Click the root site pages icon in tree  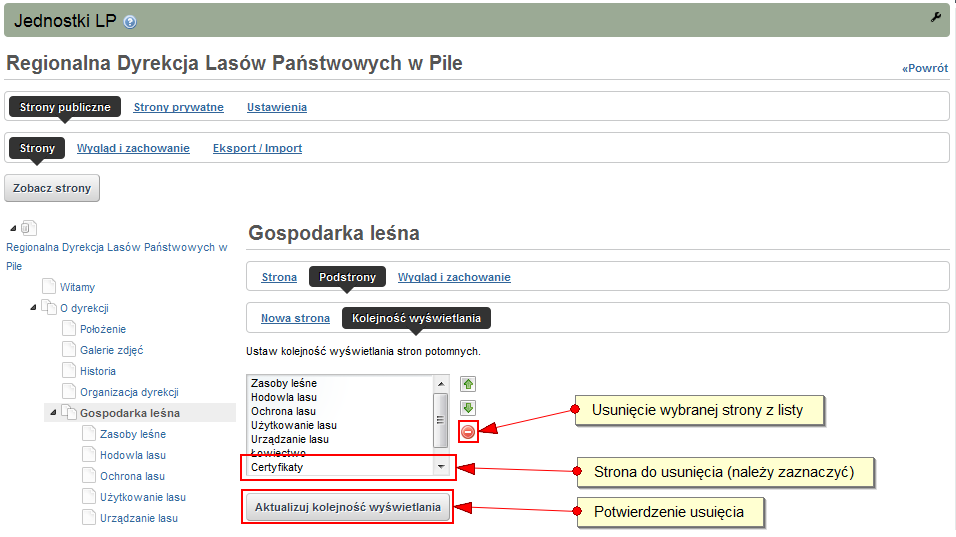tap(29, 228)
